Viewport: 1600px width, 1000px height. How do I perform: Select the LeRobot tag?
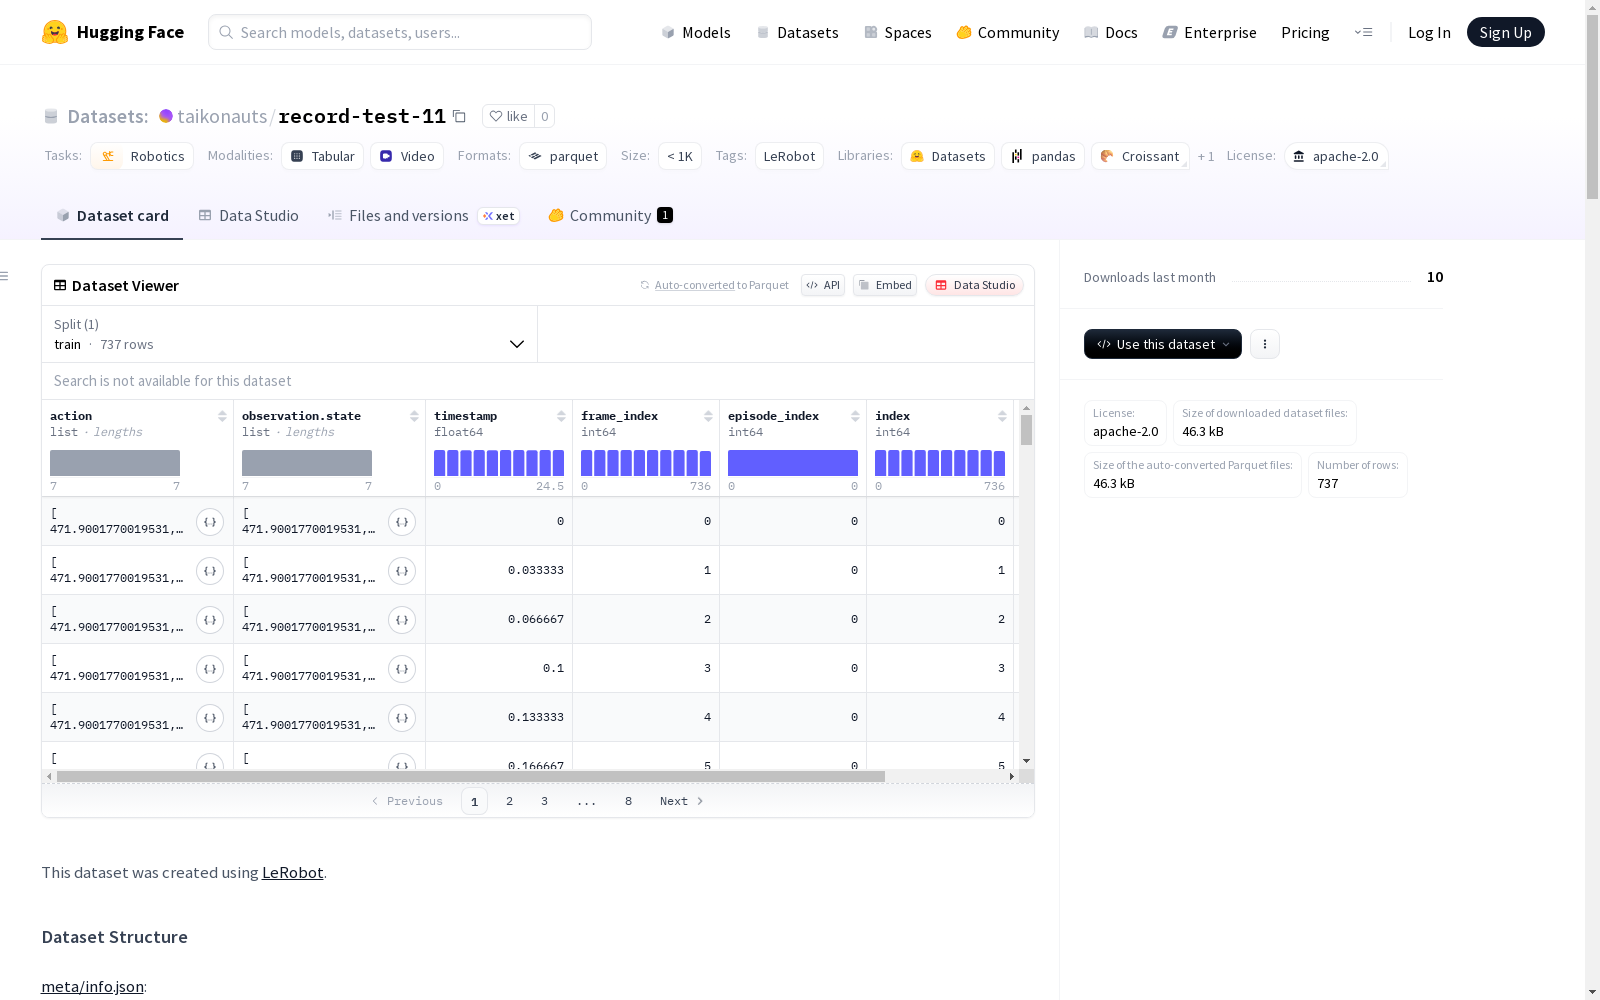coord(789,156)
